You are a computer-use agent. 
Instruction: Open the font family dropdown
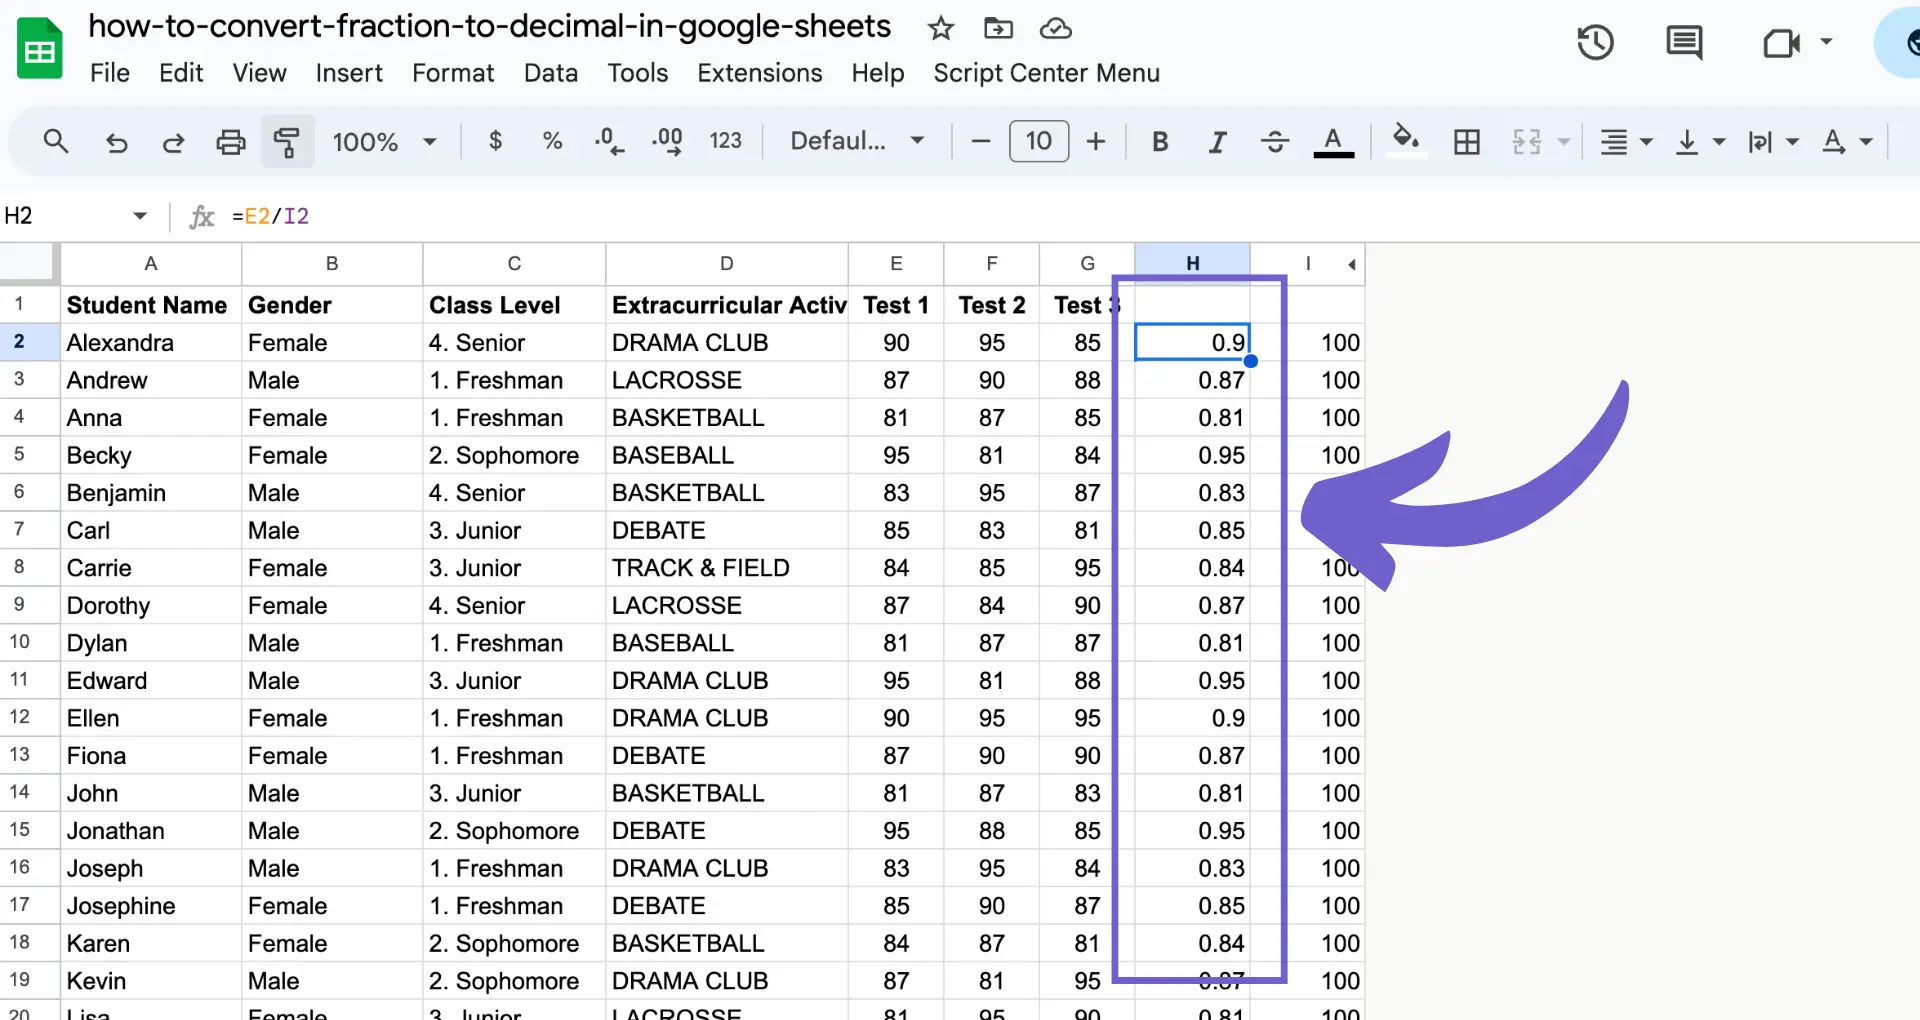click(x=857, y=142)
